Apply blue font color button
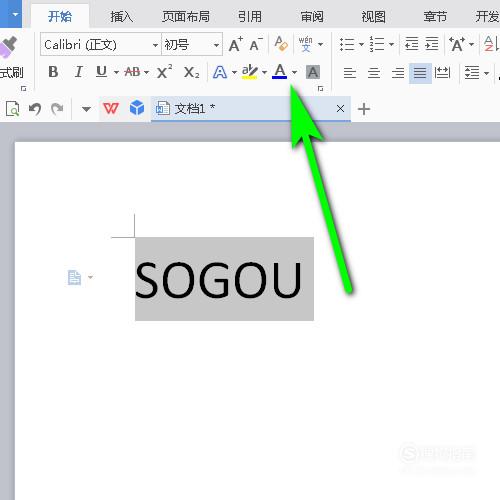 [280, 71]
